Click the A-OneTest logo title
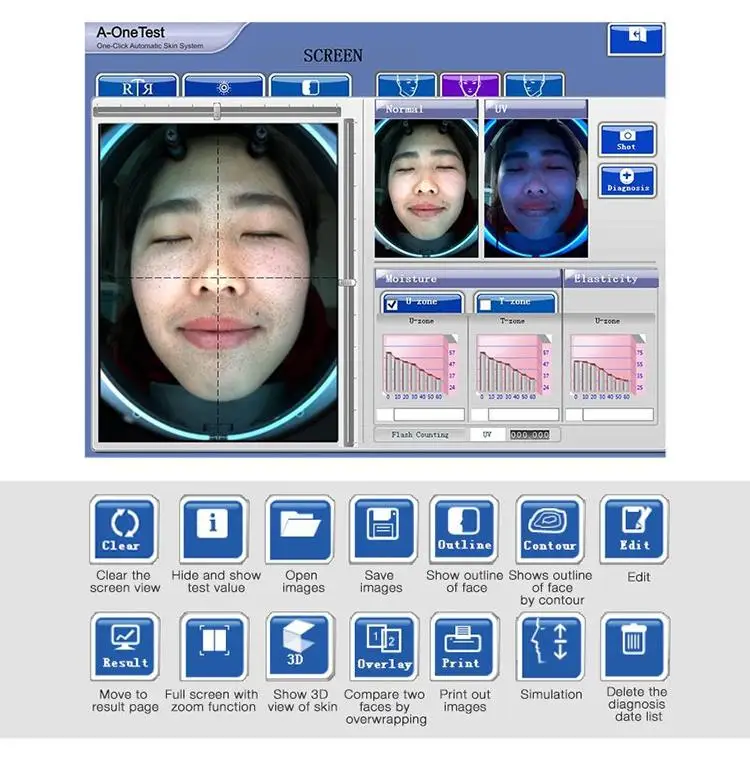This screenshot has height=758, width=750. [x=131, y=32]
